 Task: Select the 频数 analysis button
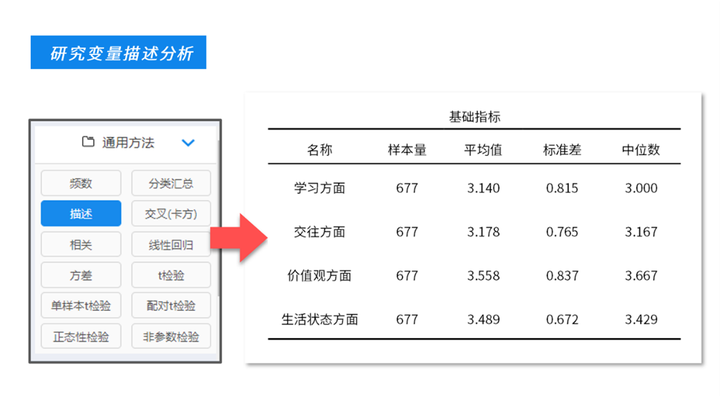click(x=81, y=183)
